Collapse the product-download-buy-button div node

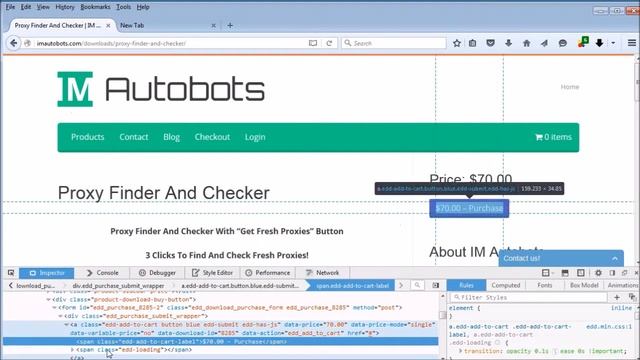49,299
